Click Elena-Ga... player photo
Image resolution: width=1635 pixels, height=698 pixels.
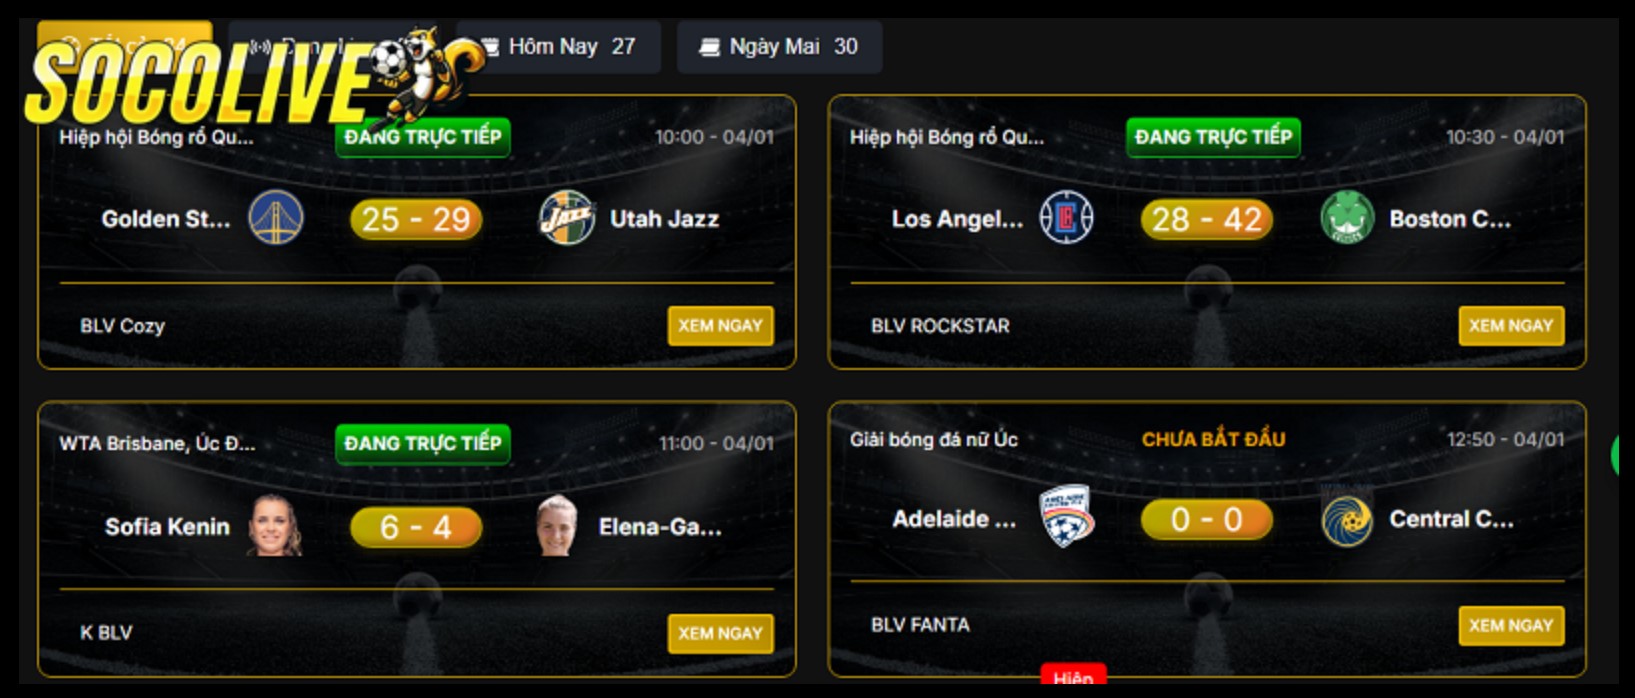(557, 525)
